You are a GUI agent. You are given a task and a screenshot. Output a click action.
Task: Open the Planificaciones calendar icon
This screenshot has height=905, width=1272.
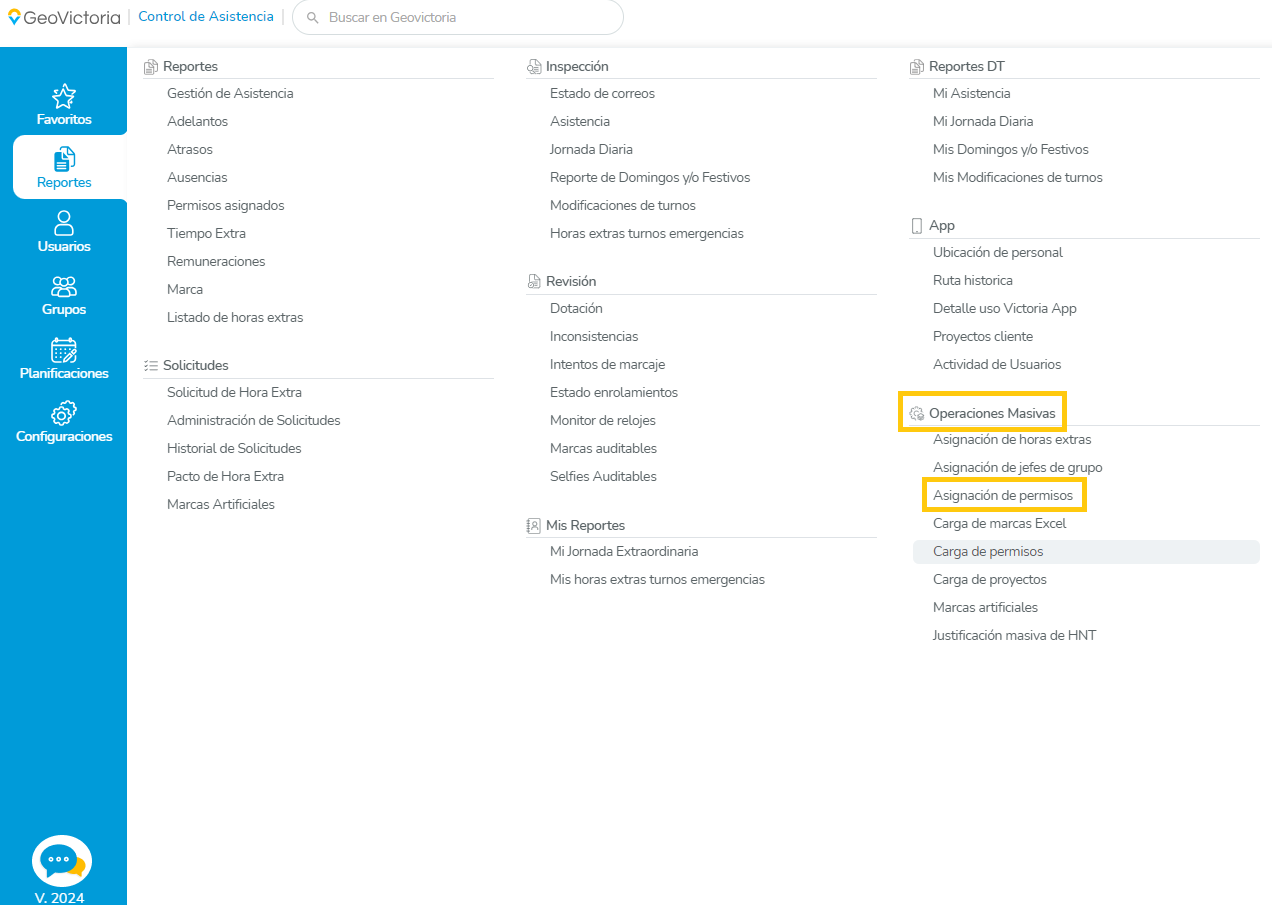coord(64,350)
